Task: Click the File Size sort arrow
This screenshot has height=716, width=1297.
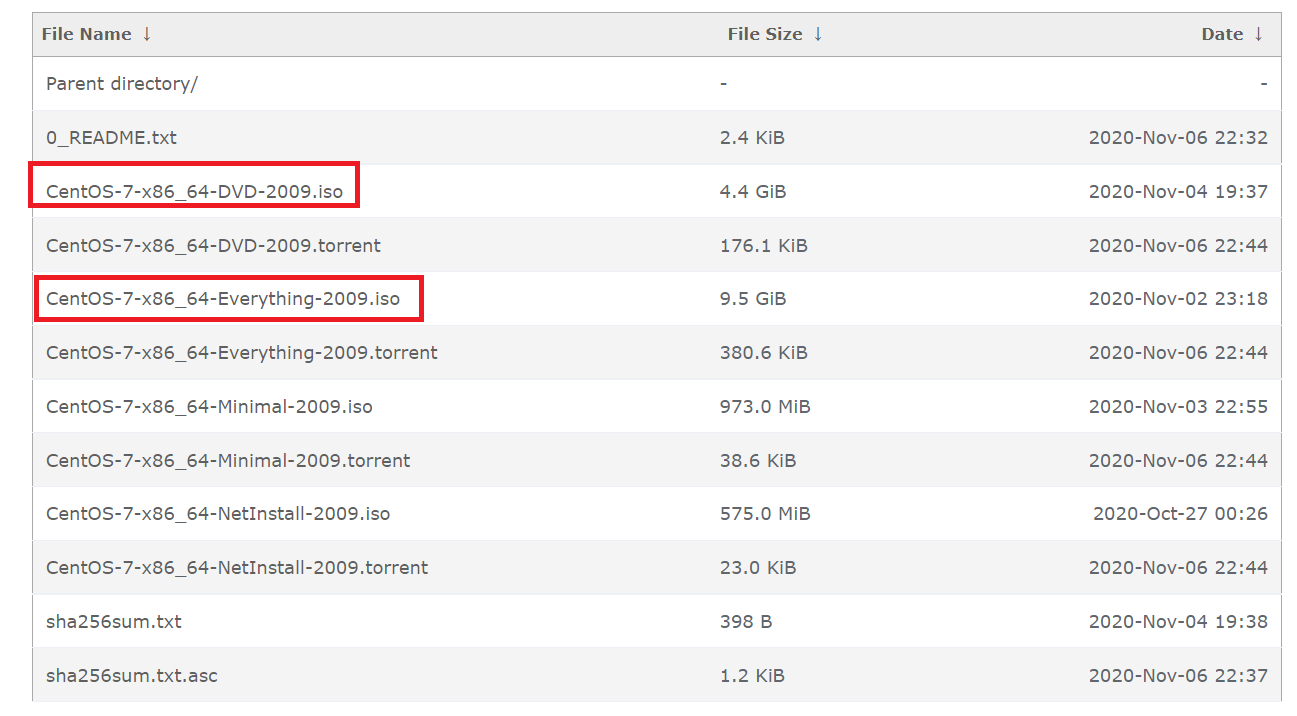Action: (817, 34)
